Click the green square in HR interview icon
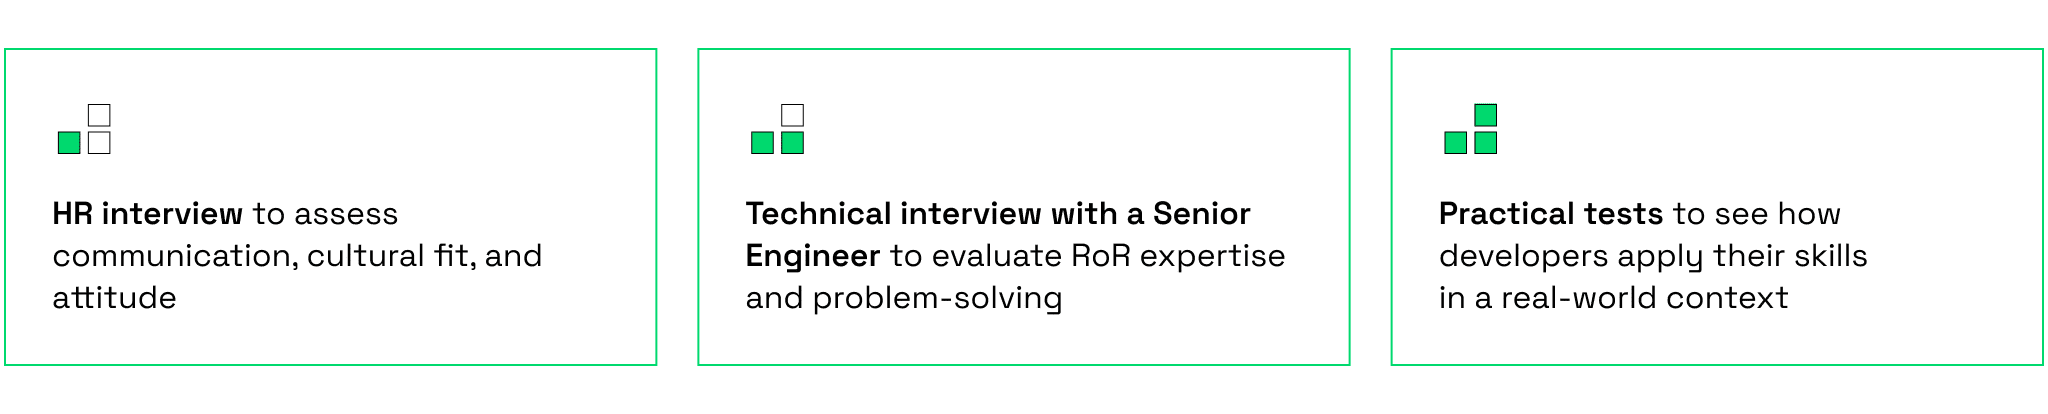Viewport: 2048px width, 414px height. [69, 143]
